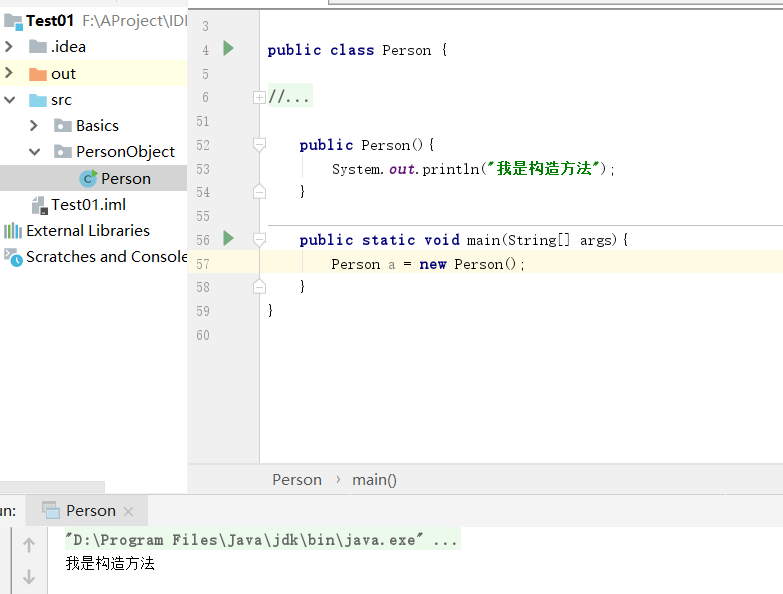Click Person in the editor breadcrumb

point(297,480)
